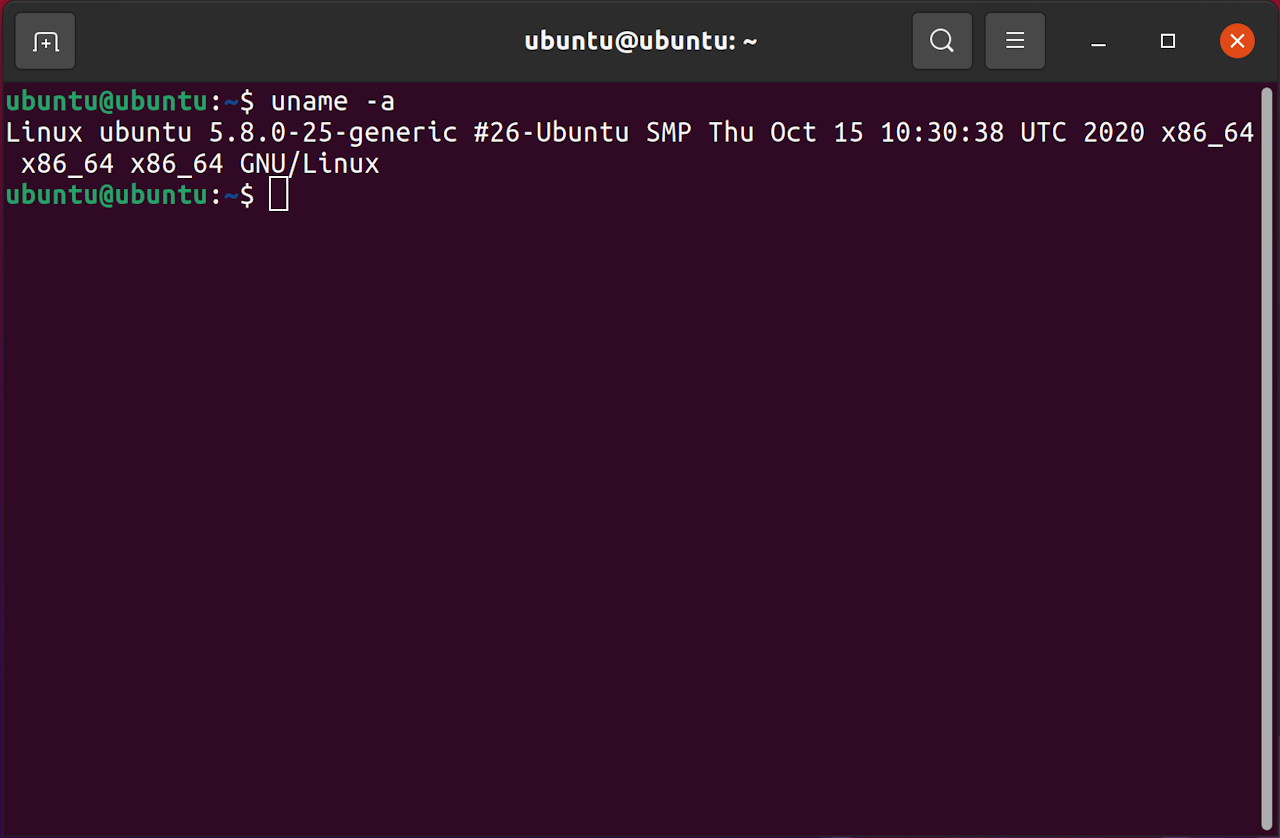Open a new terminal tab

coord(45,41)
